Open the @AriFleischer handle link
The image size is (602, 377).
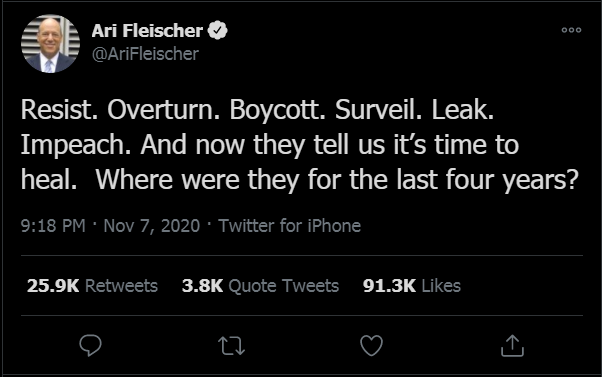tap(145, 54)
